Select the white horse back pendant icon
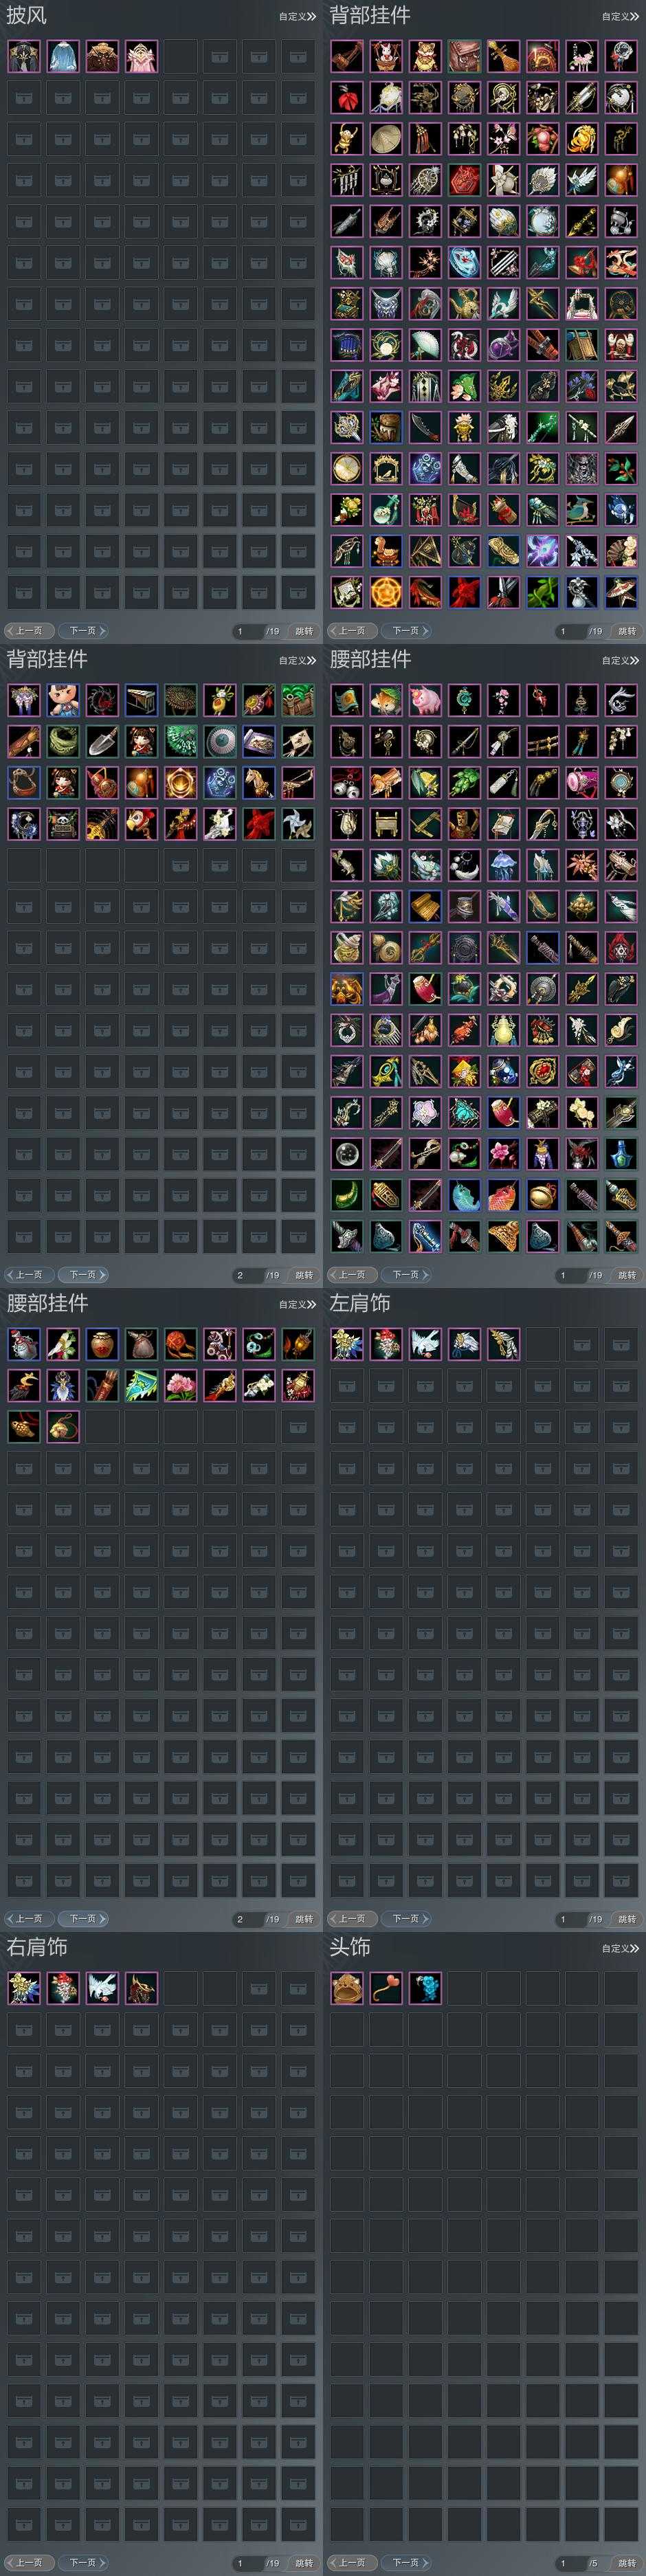The height and width of the screenshot is (2576, 646). 259,783
